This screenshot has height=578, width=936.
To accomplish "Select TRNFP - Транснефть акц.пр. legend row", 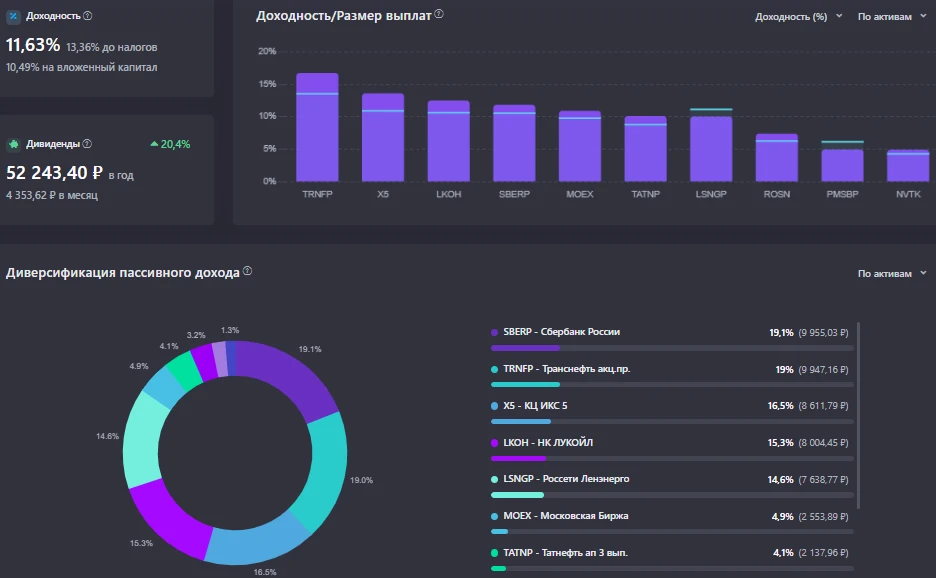I will (x=672, y=376).
